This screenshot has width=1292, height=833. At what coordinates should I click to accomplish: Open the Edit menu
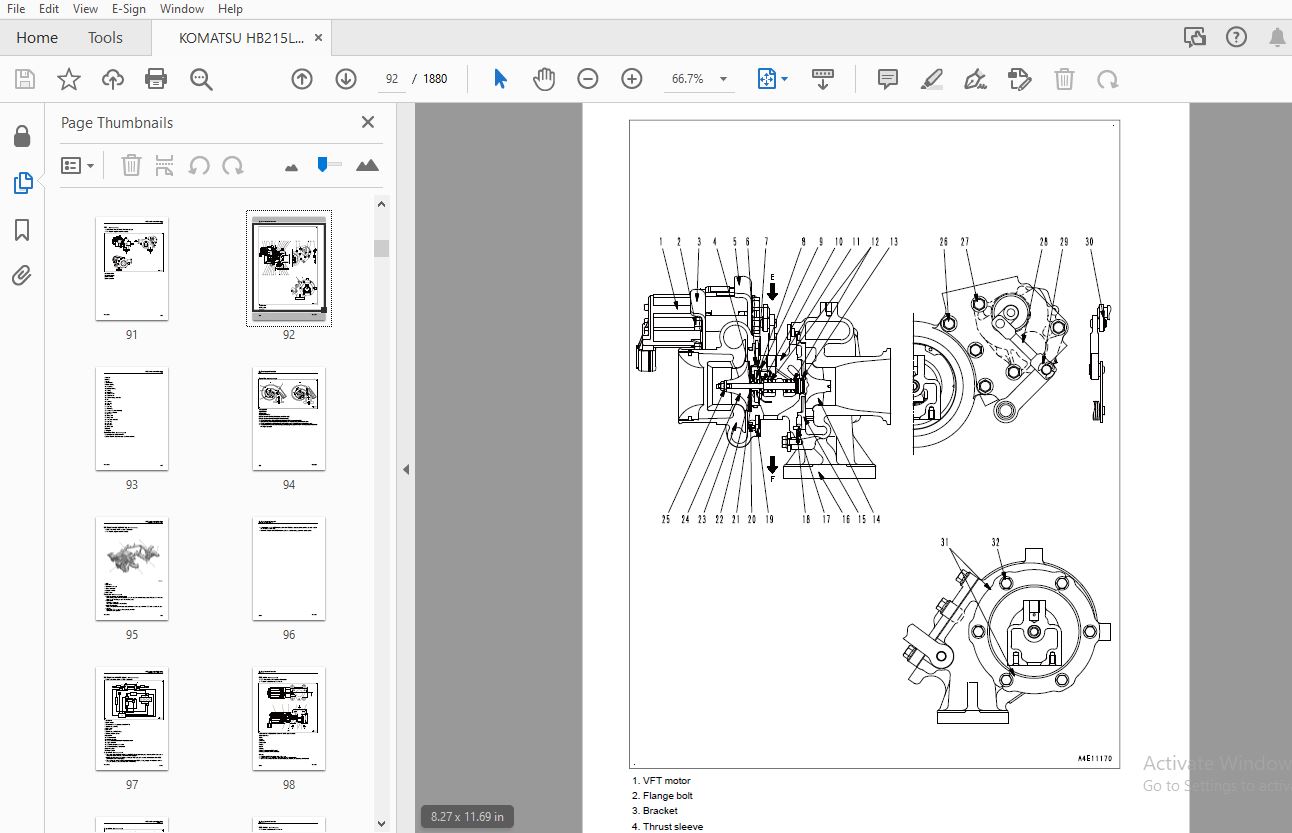click(x=49, y=8)
